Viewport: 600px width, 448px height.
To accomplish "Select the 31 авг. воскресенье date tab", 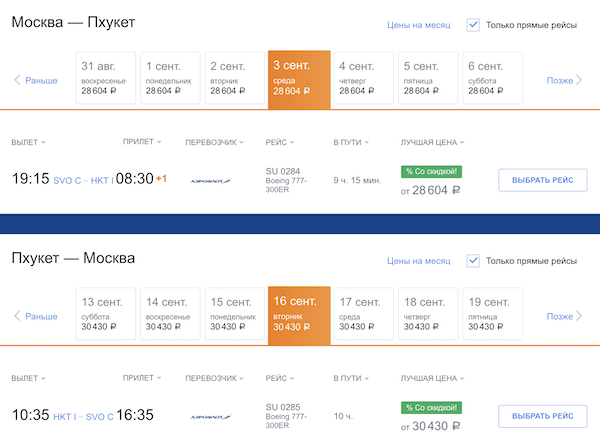I will pos(104,77).
